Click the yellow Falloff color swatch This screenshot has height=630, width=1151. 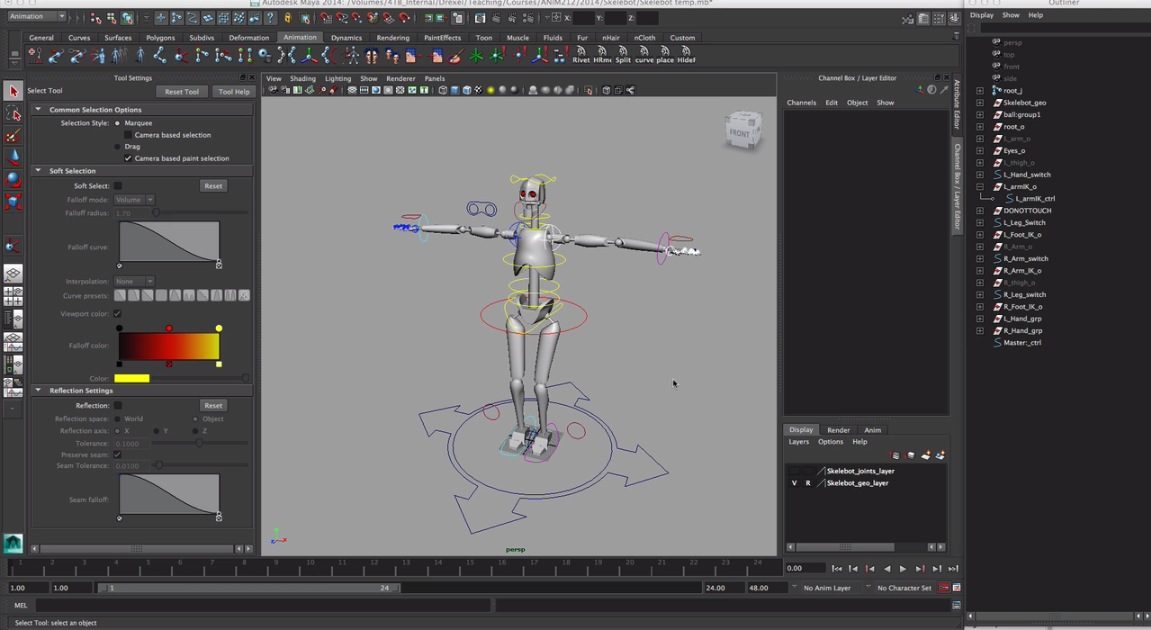pos(131,378)
